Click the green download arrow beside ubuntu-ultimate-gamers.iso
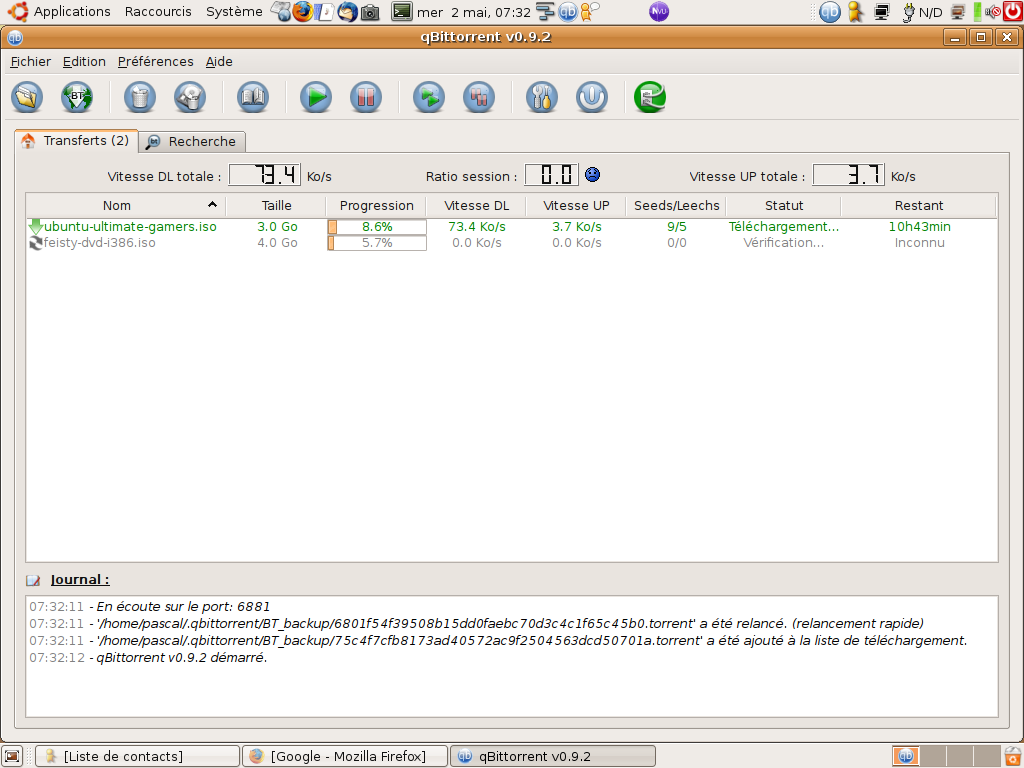Screen dimensions: 1024x768 coord(35,227)
